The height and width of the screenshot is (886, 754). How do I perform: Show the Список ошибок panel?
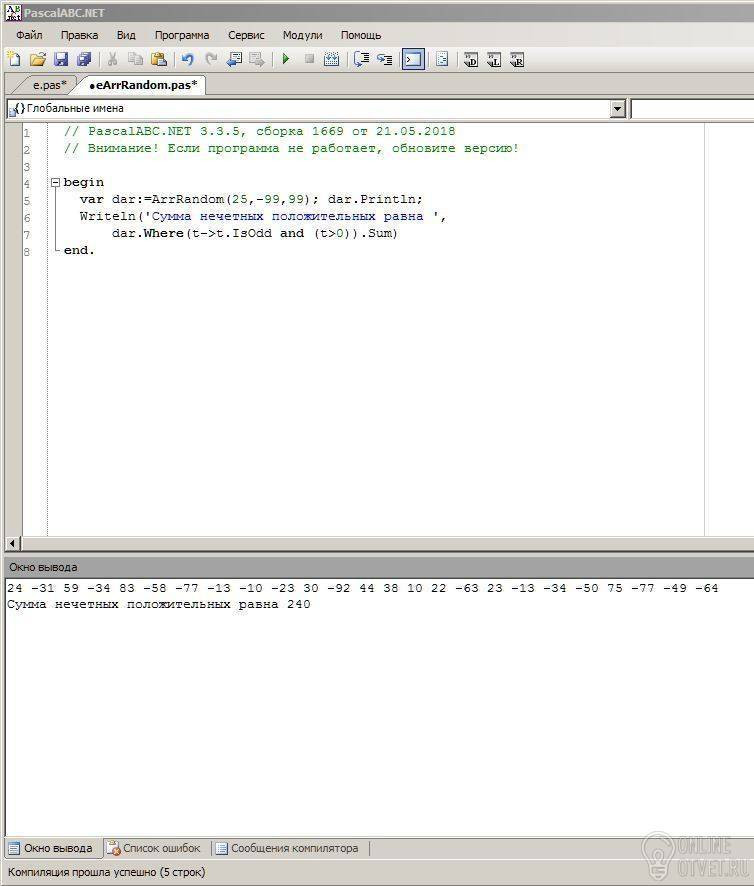[154, 848]
